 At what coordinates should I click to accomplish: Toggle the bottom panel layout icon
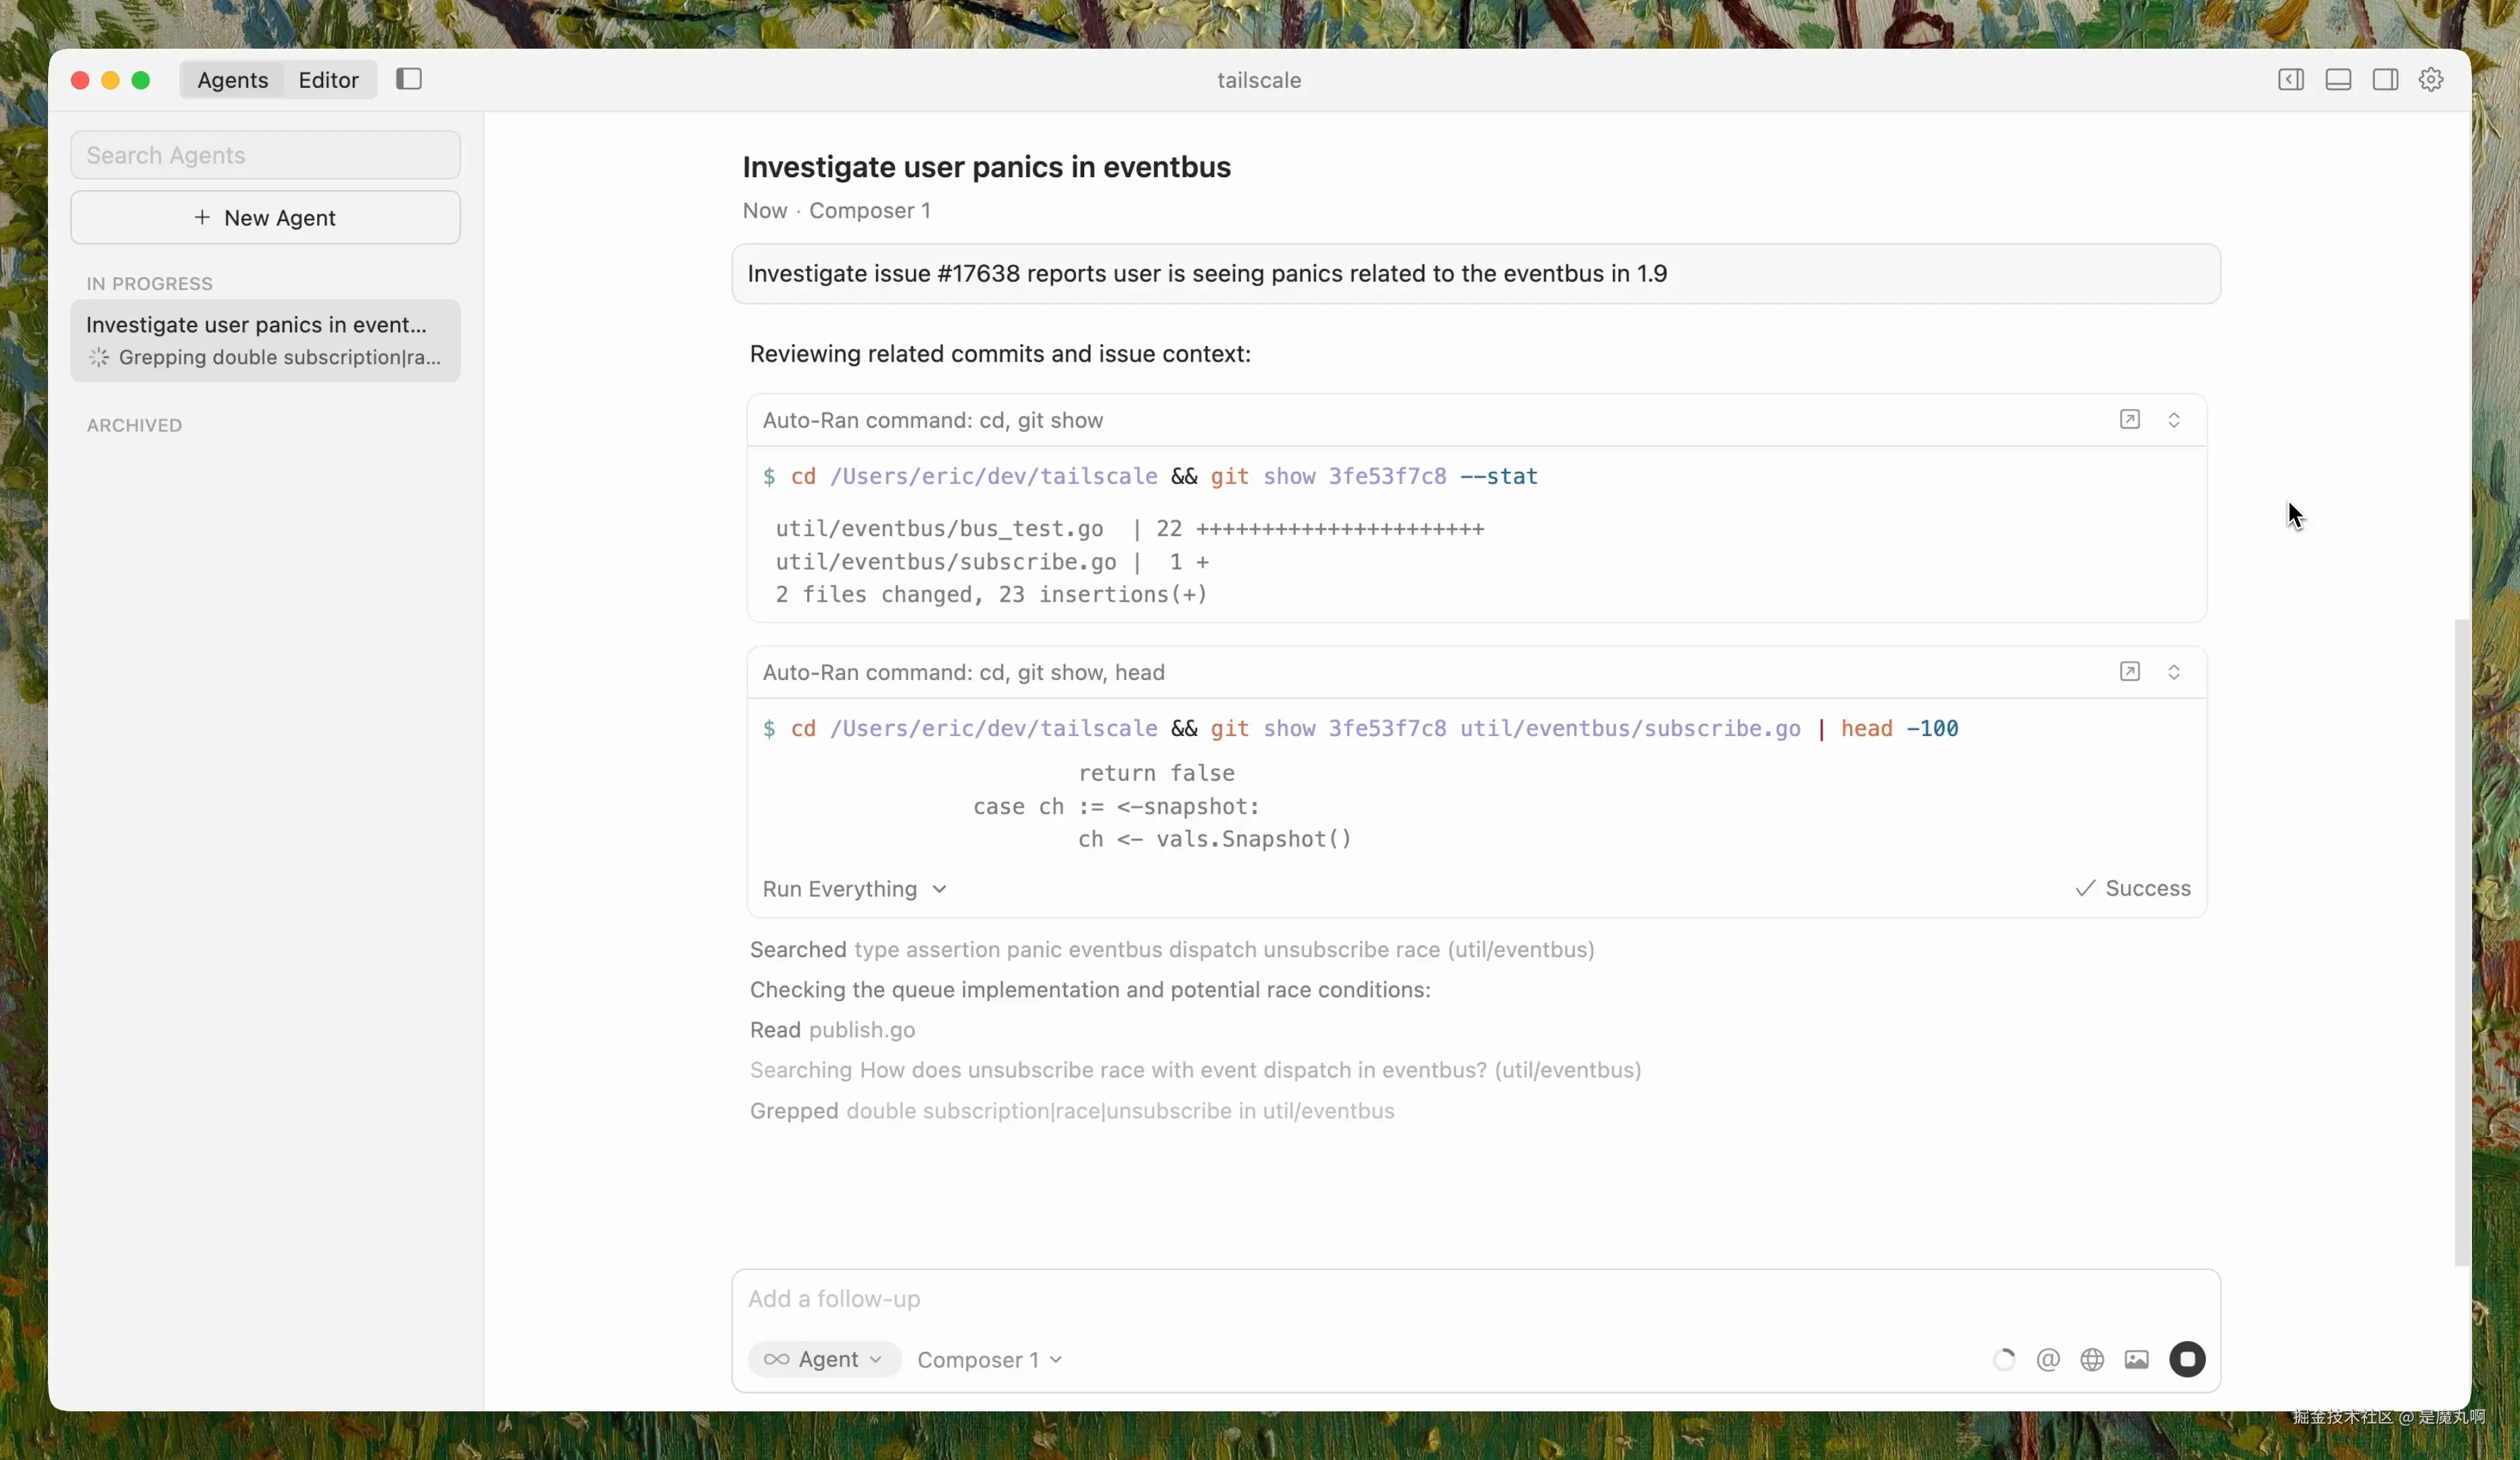(x=2338, y=80)
